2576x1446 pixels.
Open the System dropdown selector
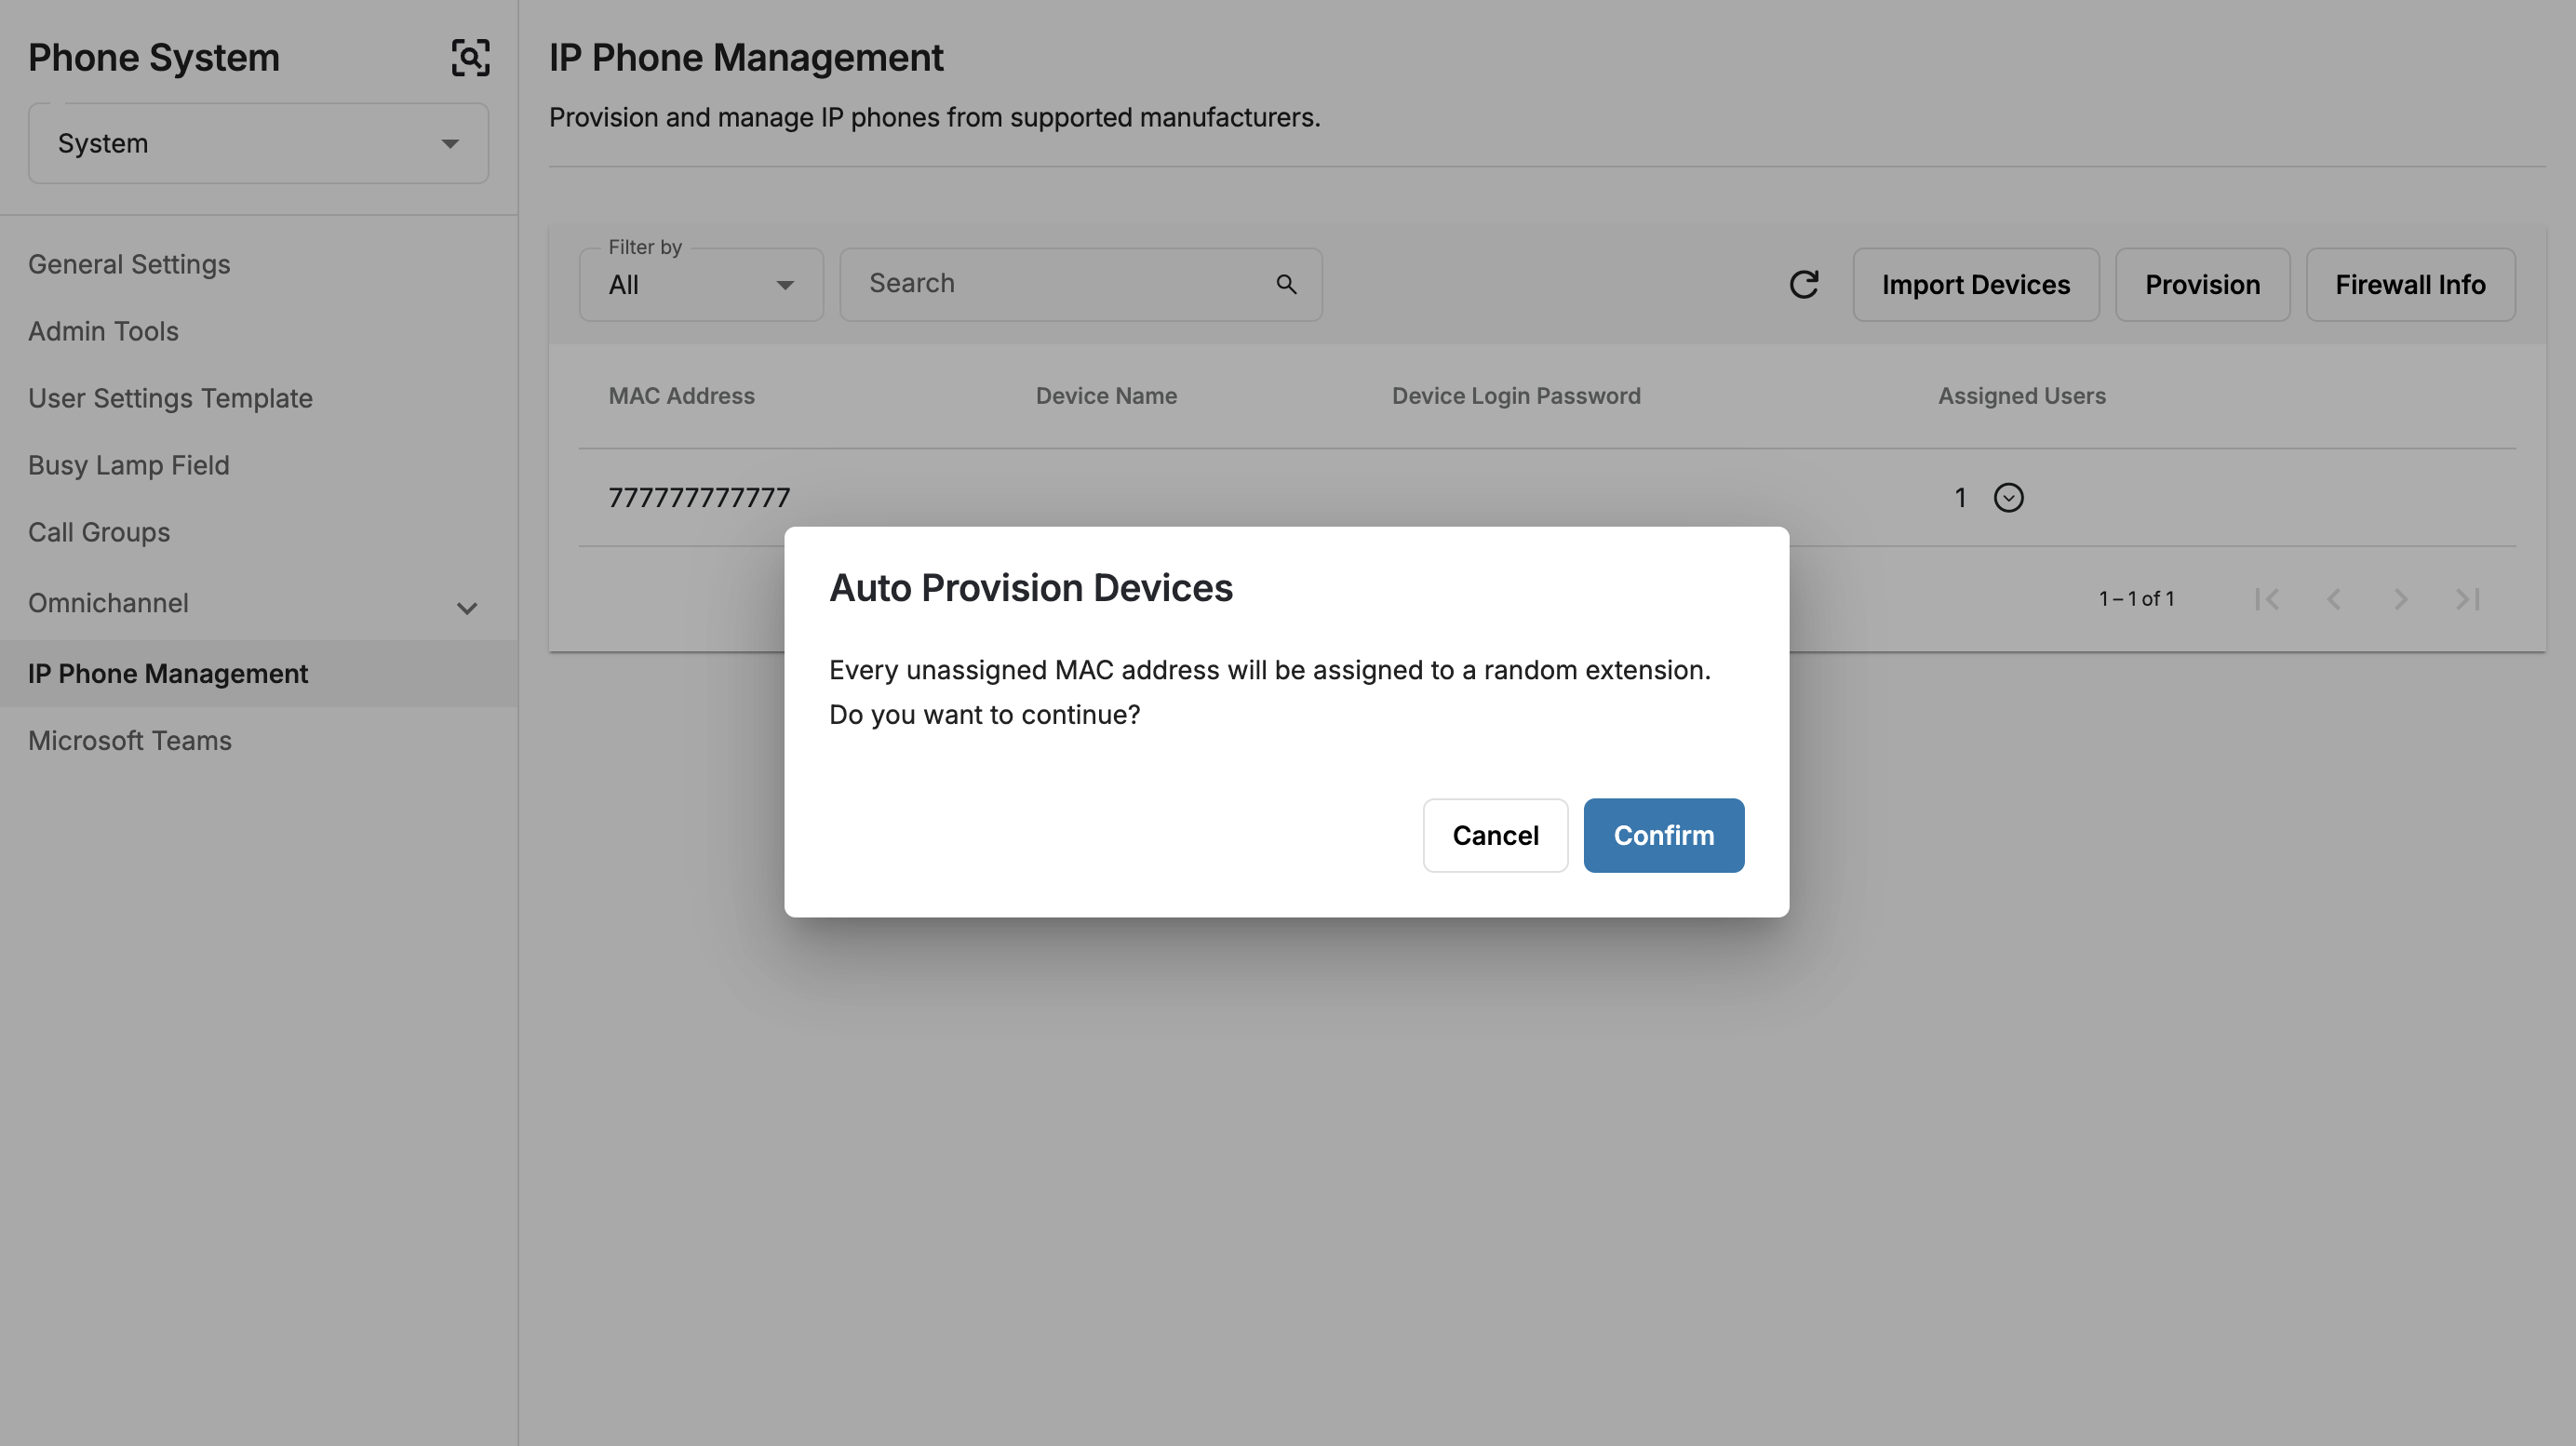[x=258, y=144]
